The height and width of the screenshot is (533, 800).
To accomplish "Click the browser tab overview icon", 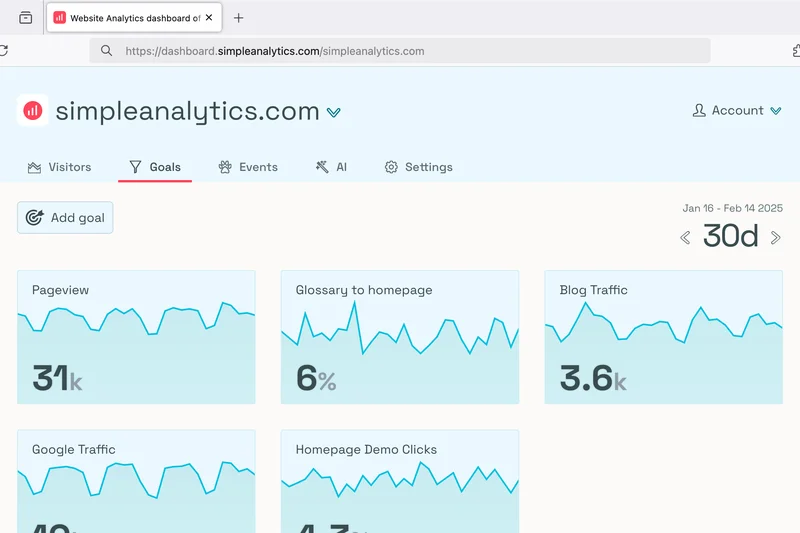I will (26, 18).
